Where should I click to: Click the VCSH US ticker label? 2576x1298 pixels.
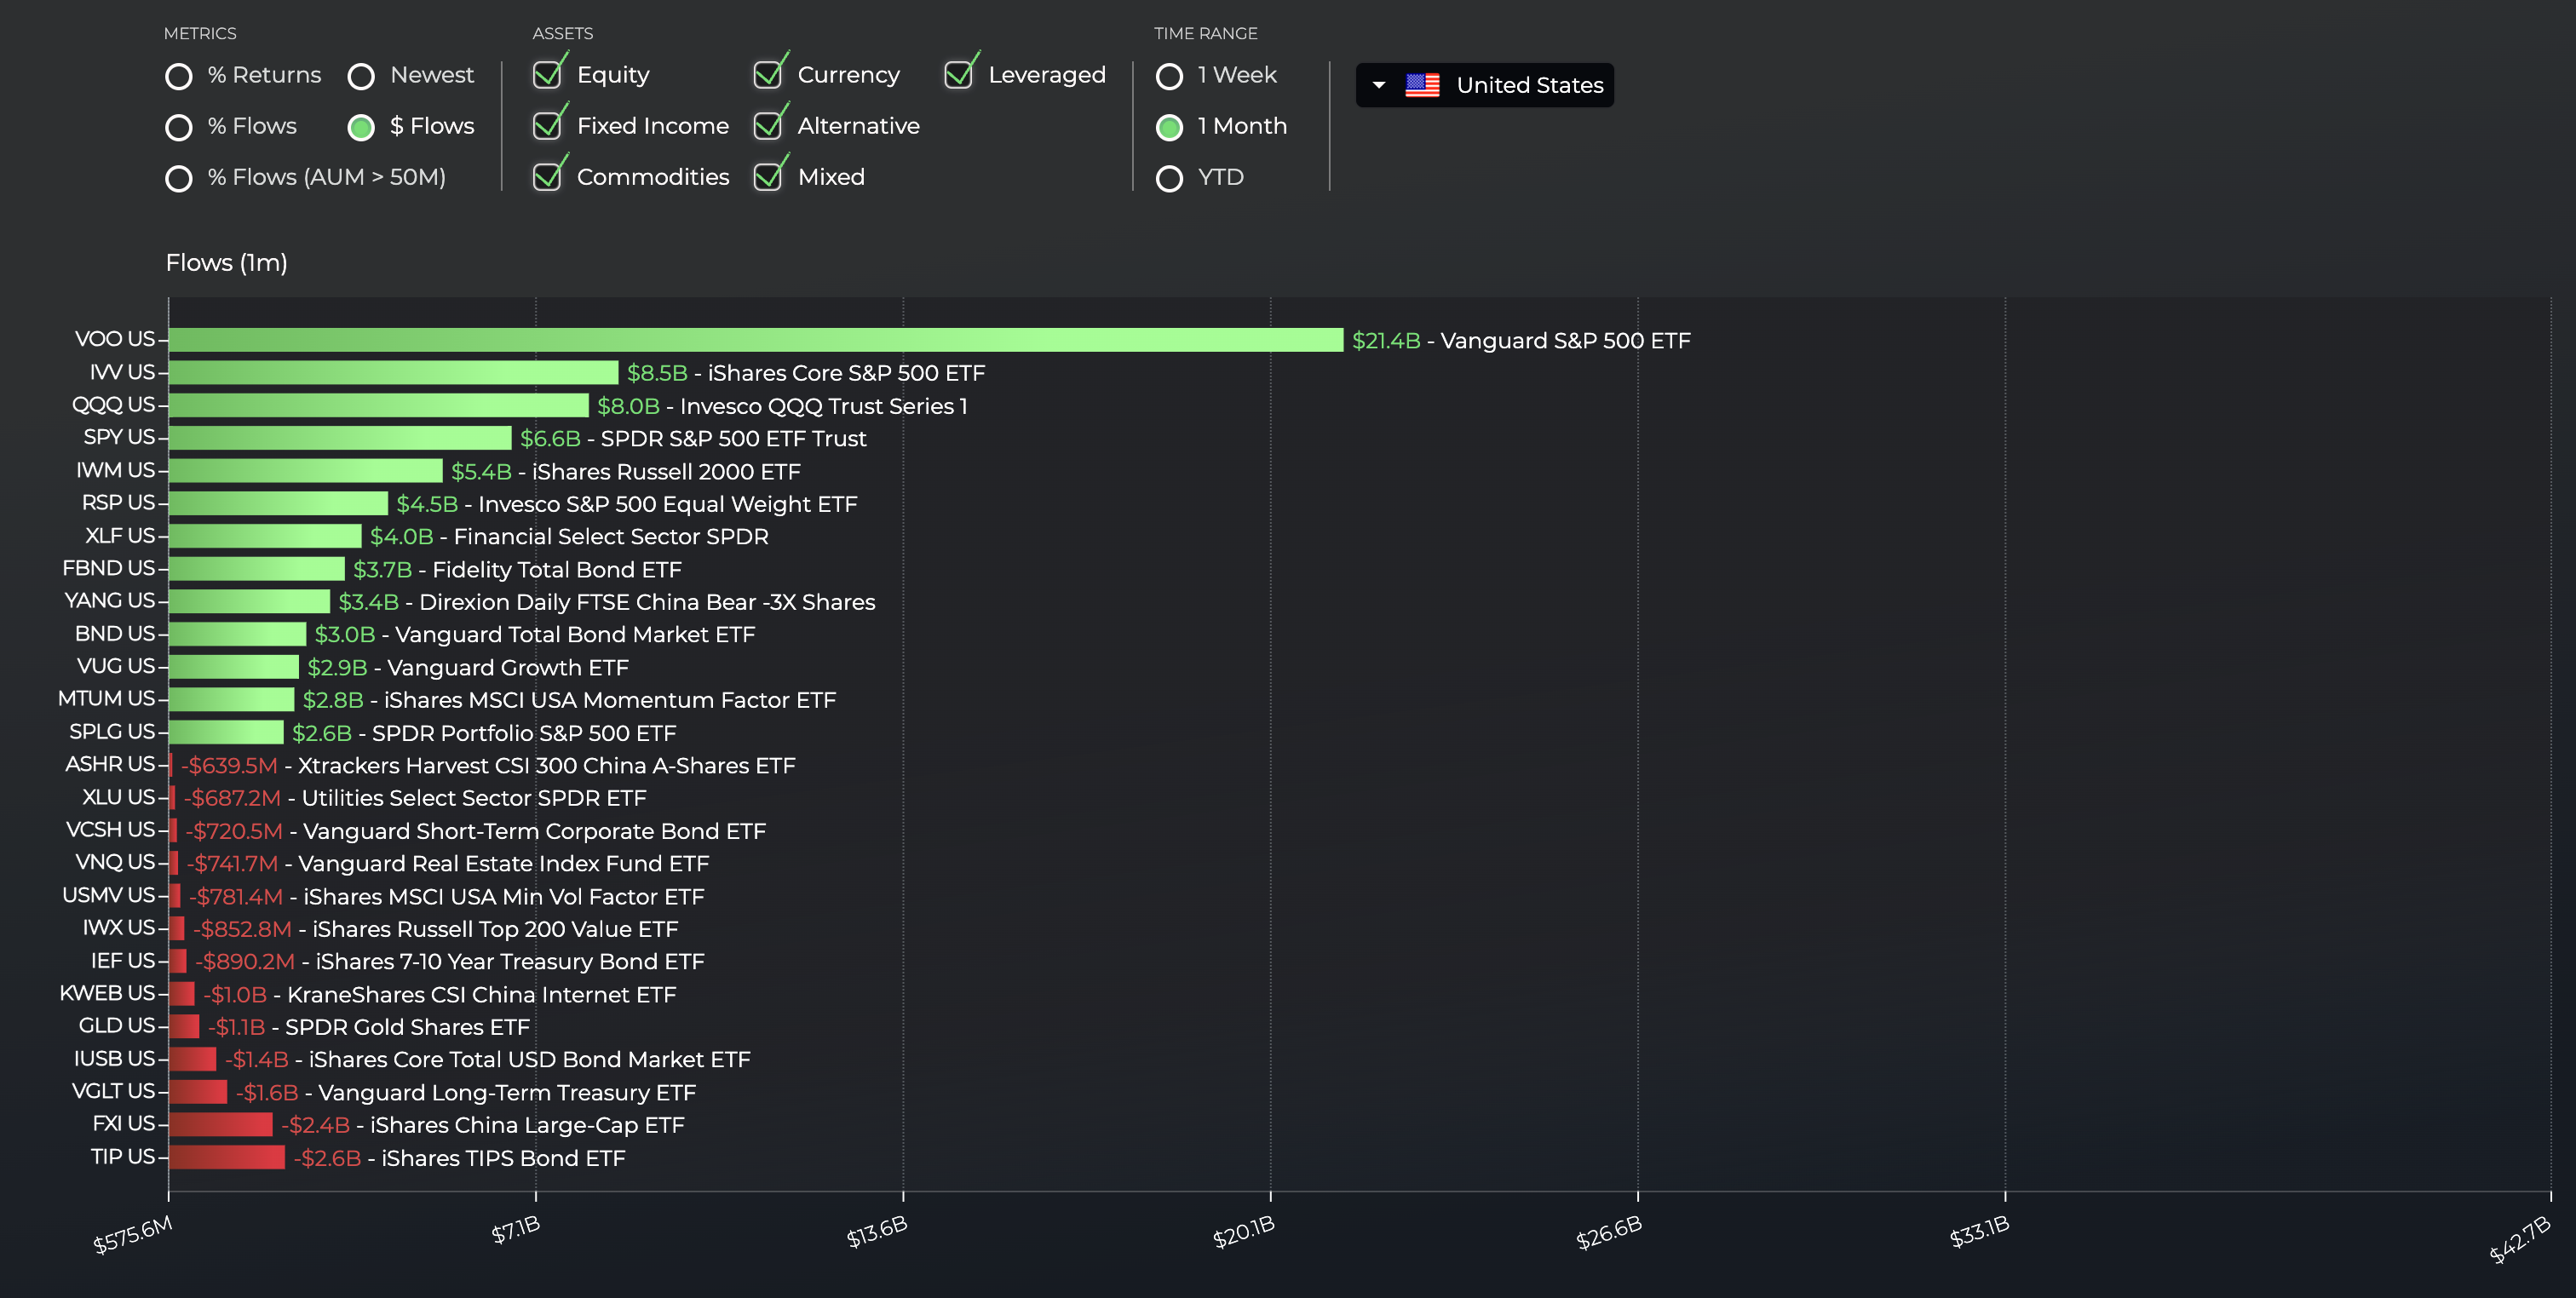pos(111,830)
